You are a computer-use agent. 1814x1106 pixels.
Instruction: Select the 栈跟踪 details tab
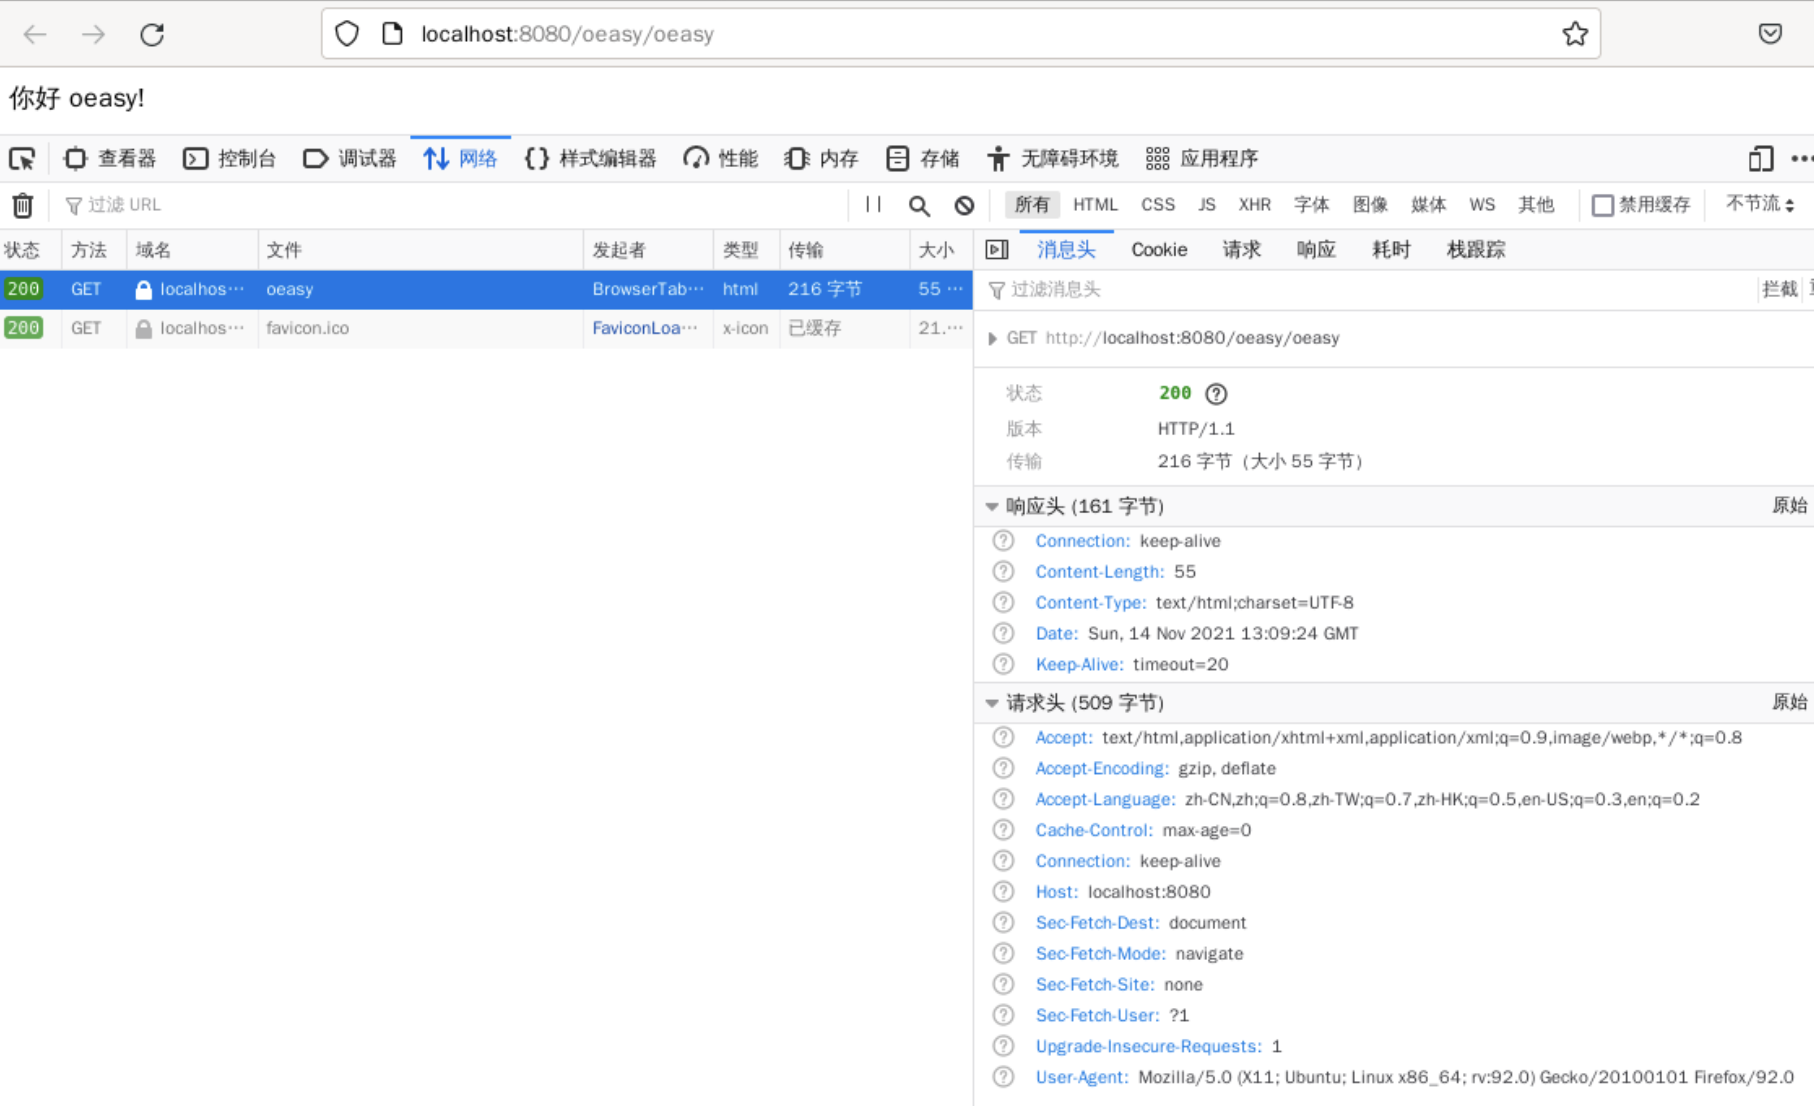(1476, 250)
